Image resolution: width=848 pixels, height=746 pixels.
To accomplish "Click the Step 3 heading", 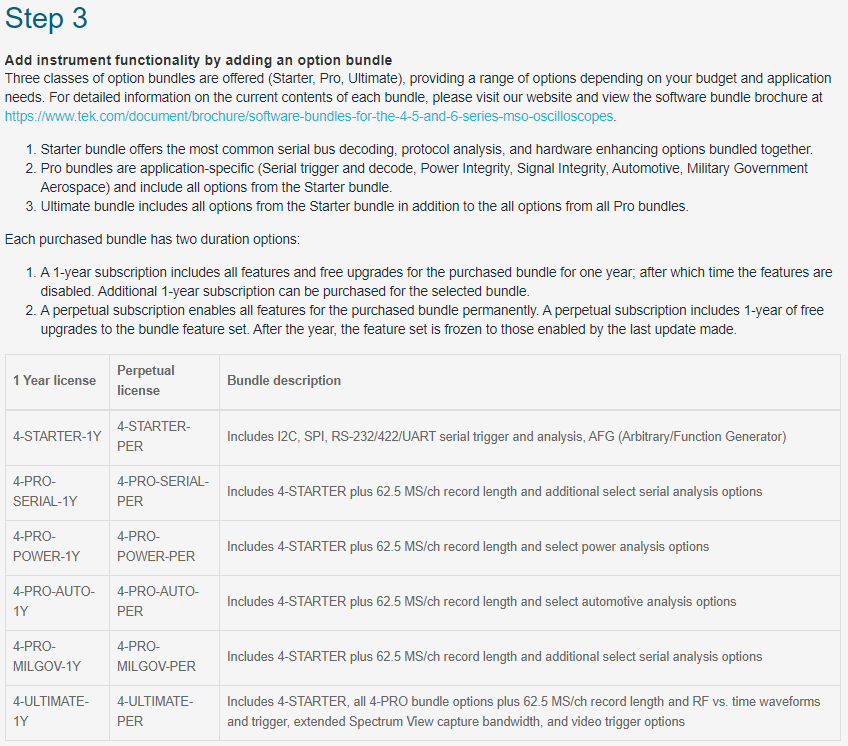I will click(46, 18).
